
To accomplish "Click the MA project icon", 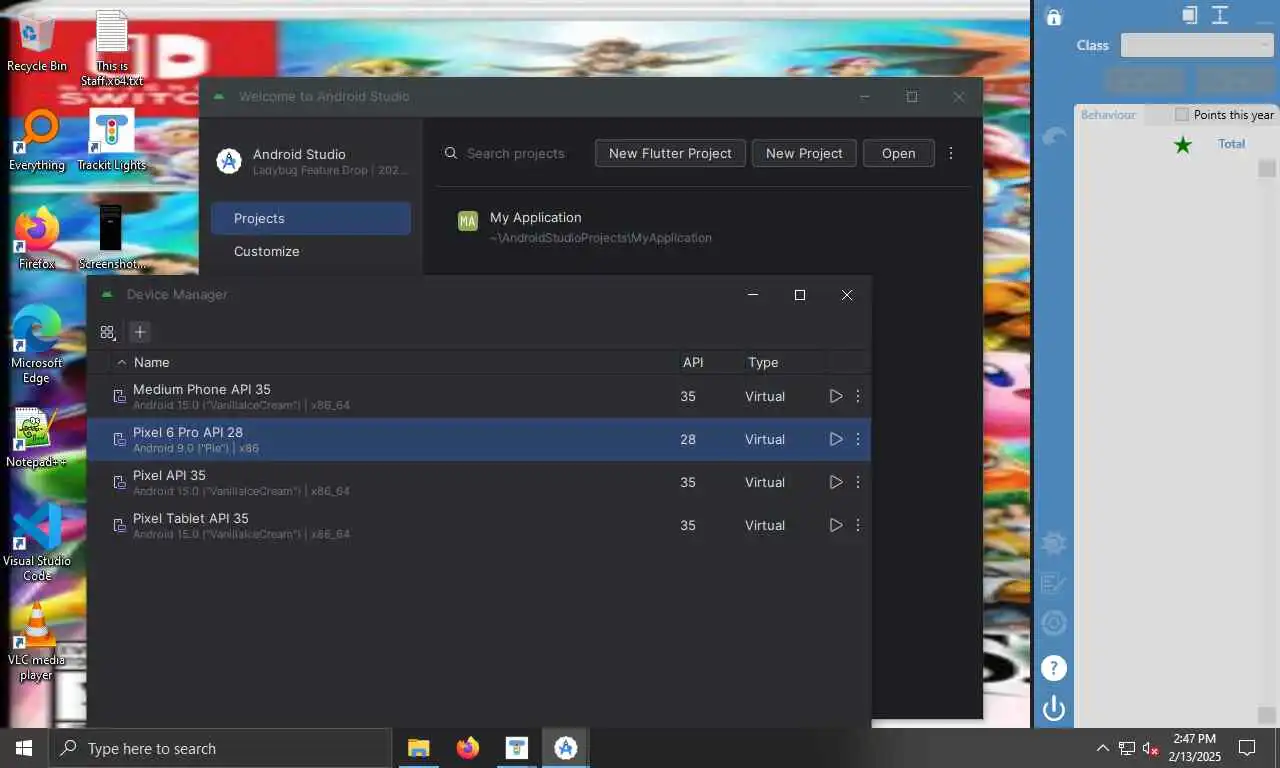I will coord(467,221).
